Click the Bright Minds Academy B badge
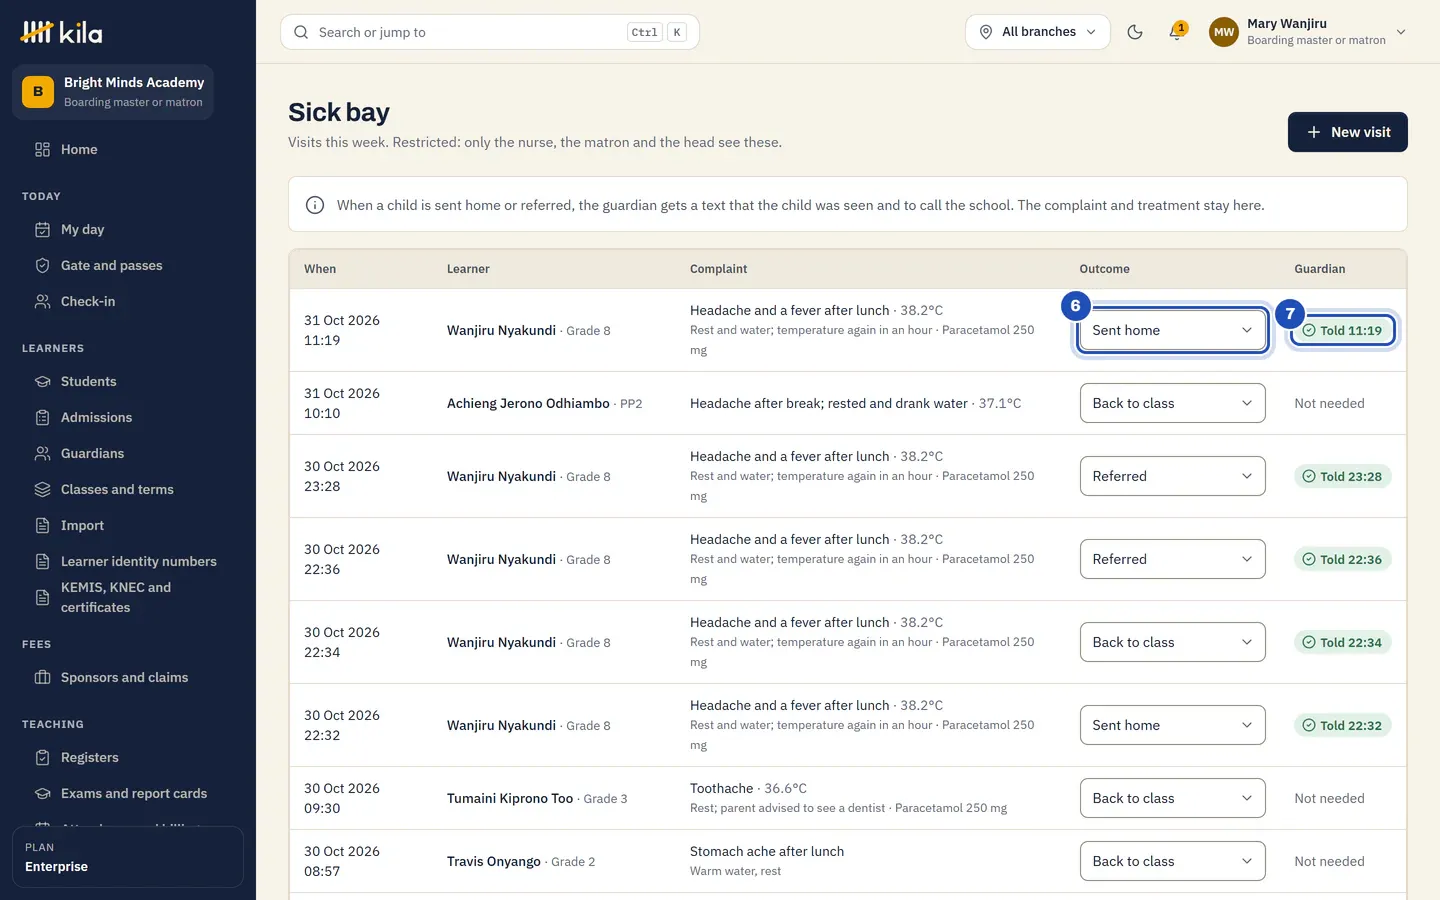 pyautogui.click(x=38, y=91)
